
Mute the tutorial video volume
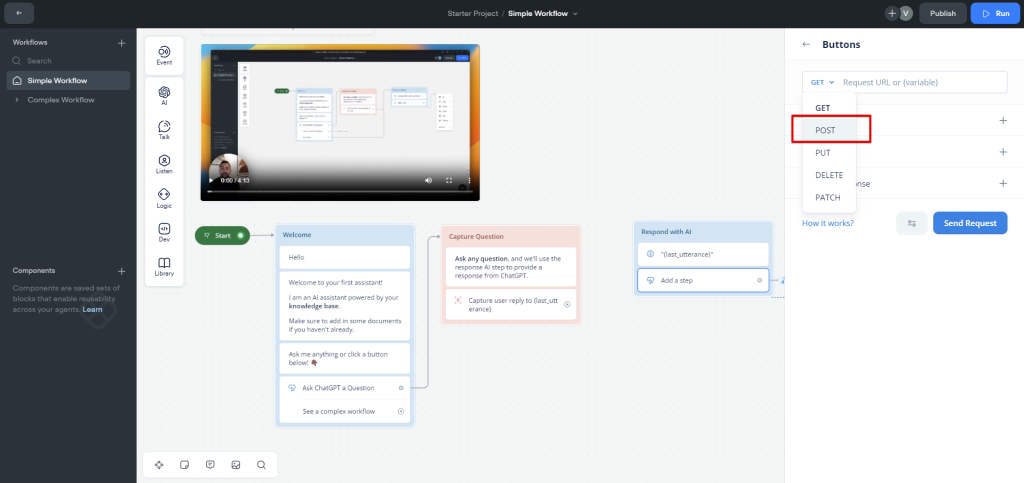pyautogui.click(x=428, y=181)
